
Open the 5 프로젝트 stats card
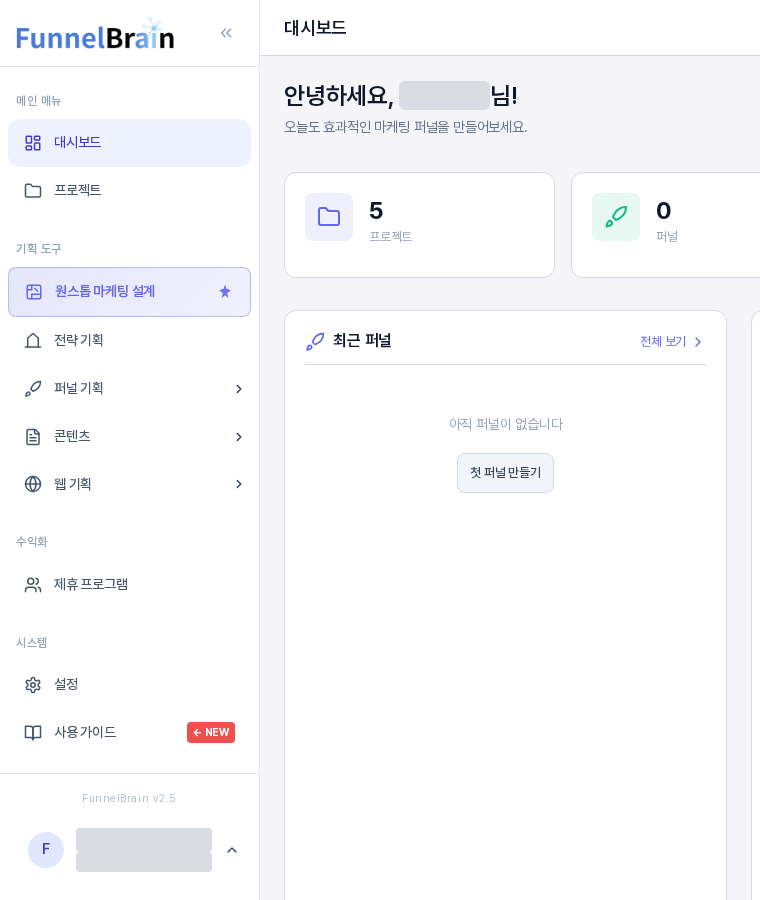(x=420, y=225)
